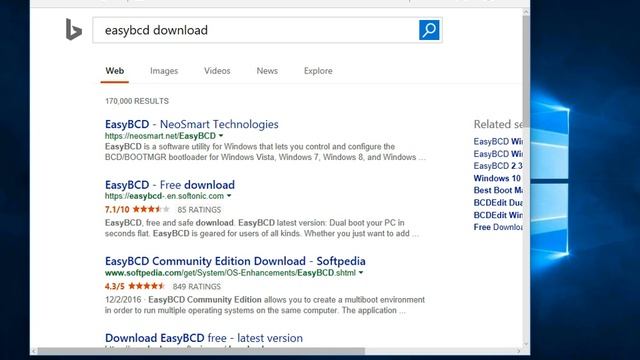Viewport: 640px width, 360px height.
Task: Open the News tab
Action: 267,71
